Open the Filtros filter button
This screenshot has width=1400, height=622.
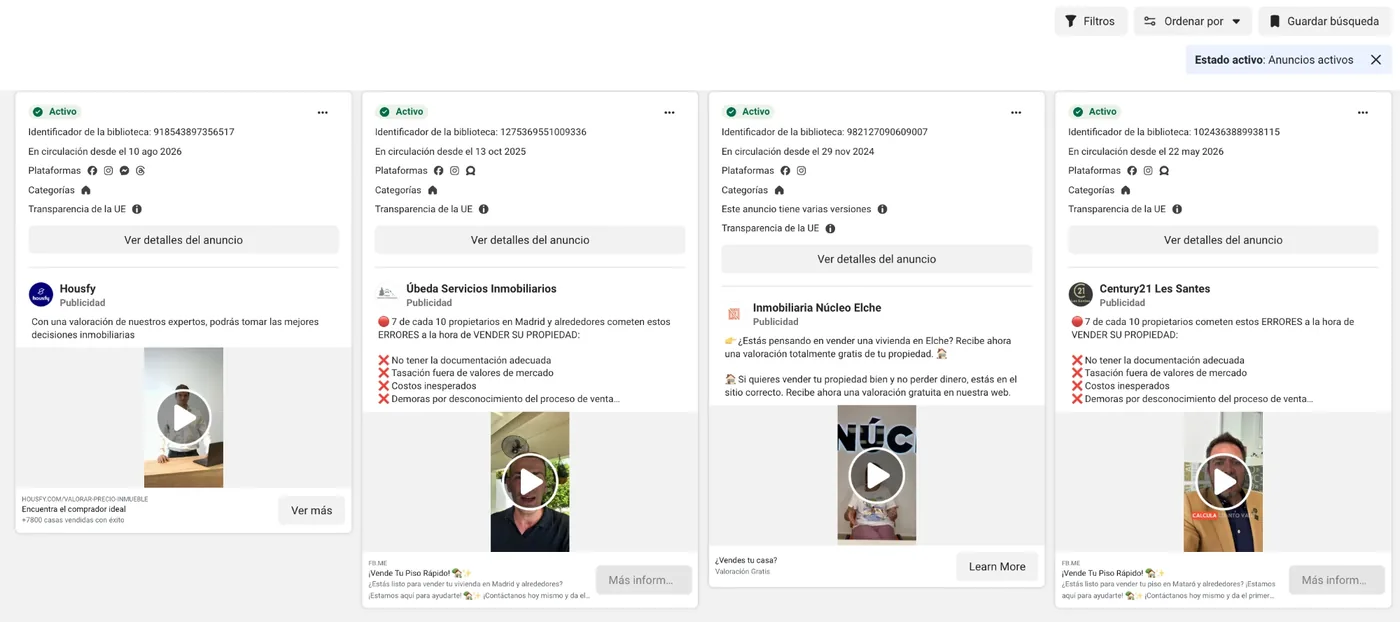pos(1091,21)
